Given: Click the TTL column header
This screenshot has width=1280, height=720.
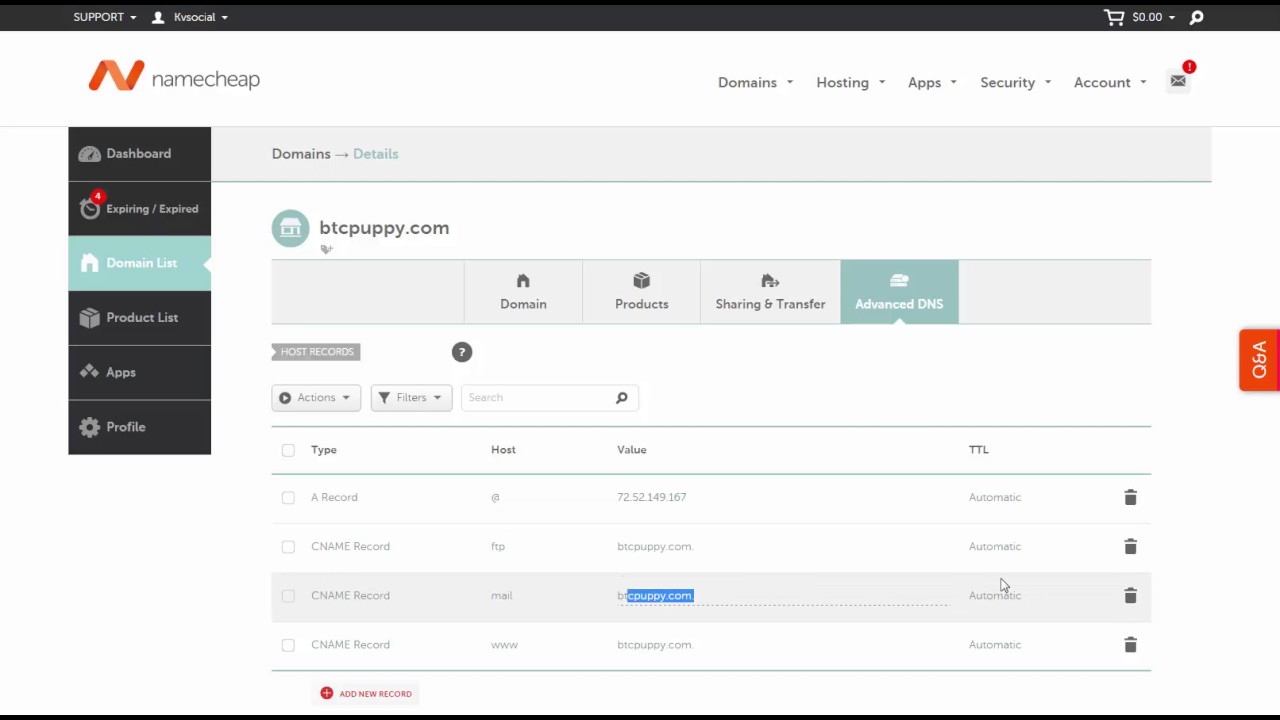Looking at the screenshot, I should (x=979, y=450).
